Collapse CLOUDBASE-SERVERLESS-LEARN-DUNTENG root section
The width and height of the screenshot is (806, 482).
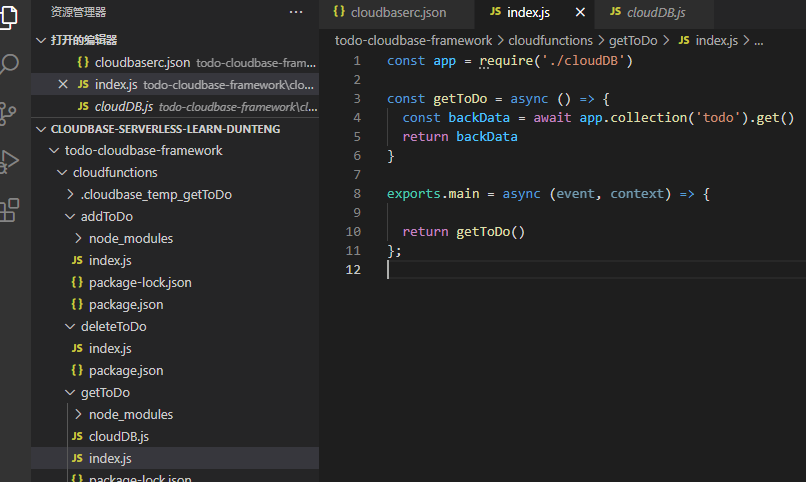(x=41, y=129)
